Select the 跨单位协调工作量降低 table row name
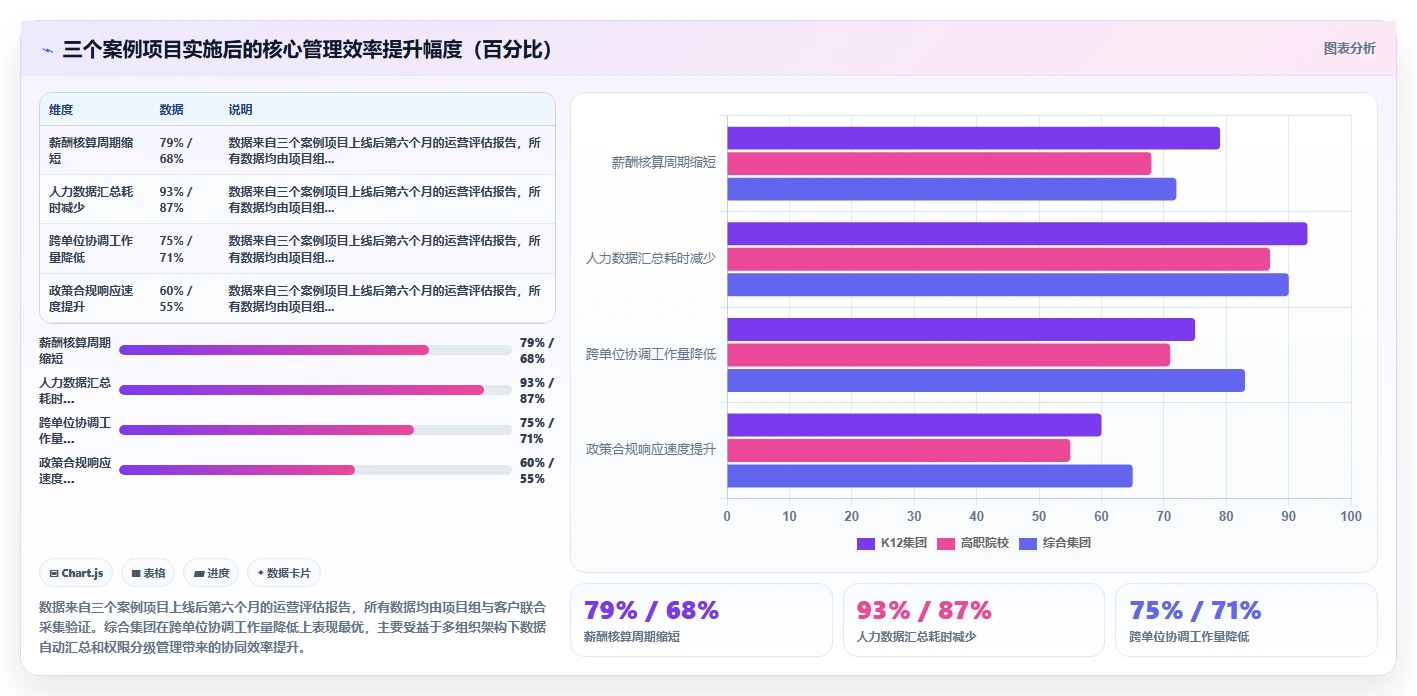The height and width of the screenshot is (696, 1417). pos(91,249)
